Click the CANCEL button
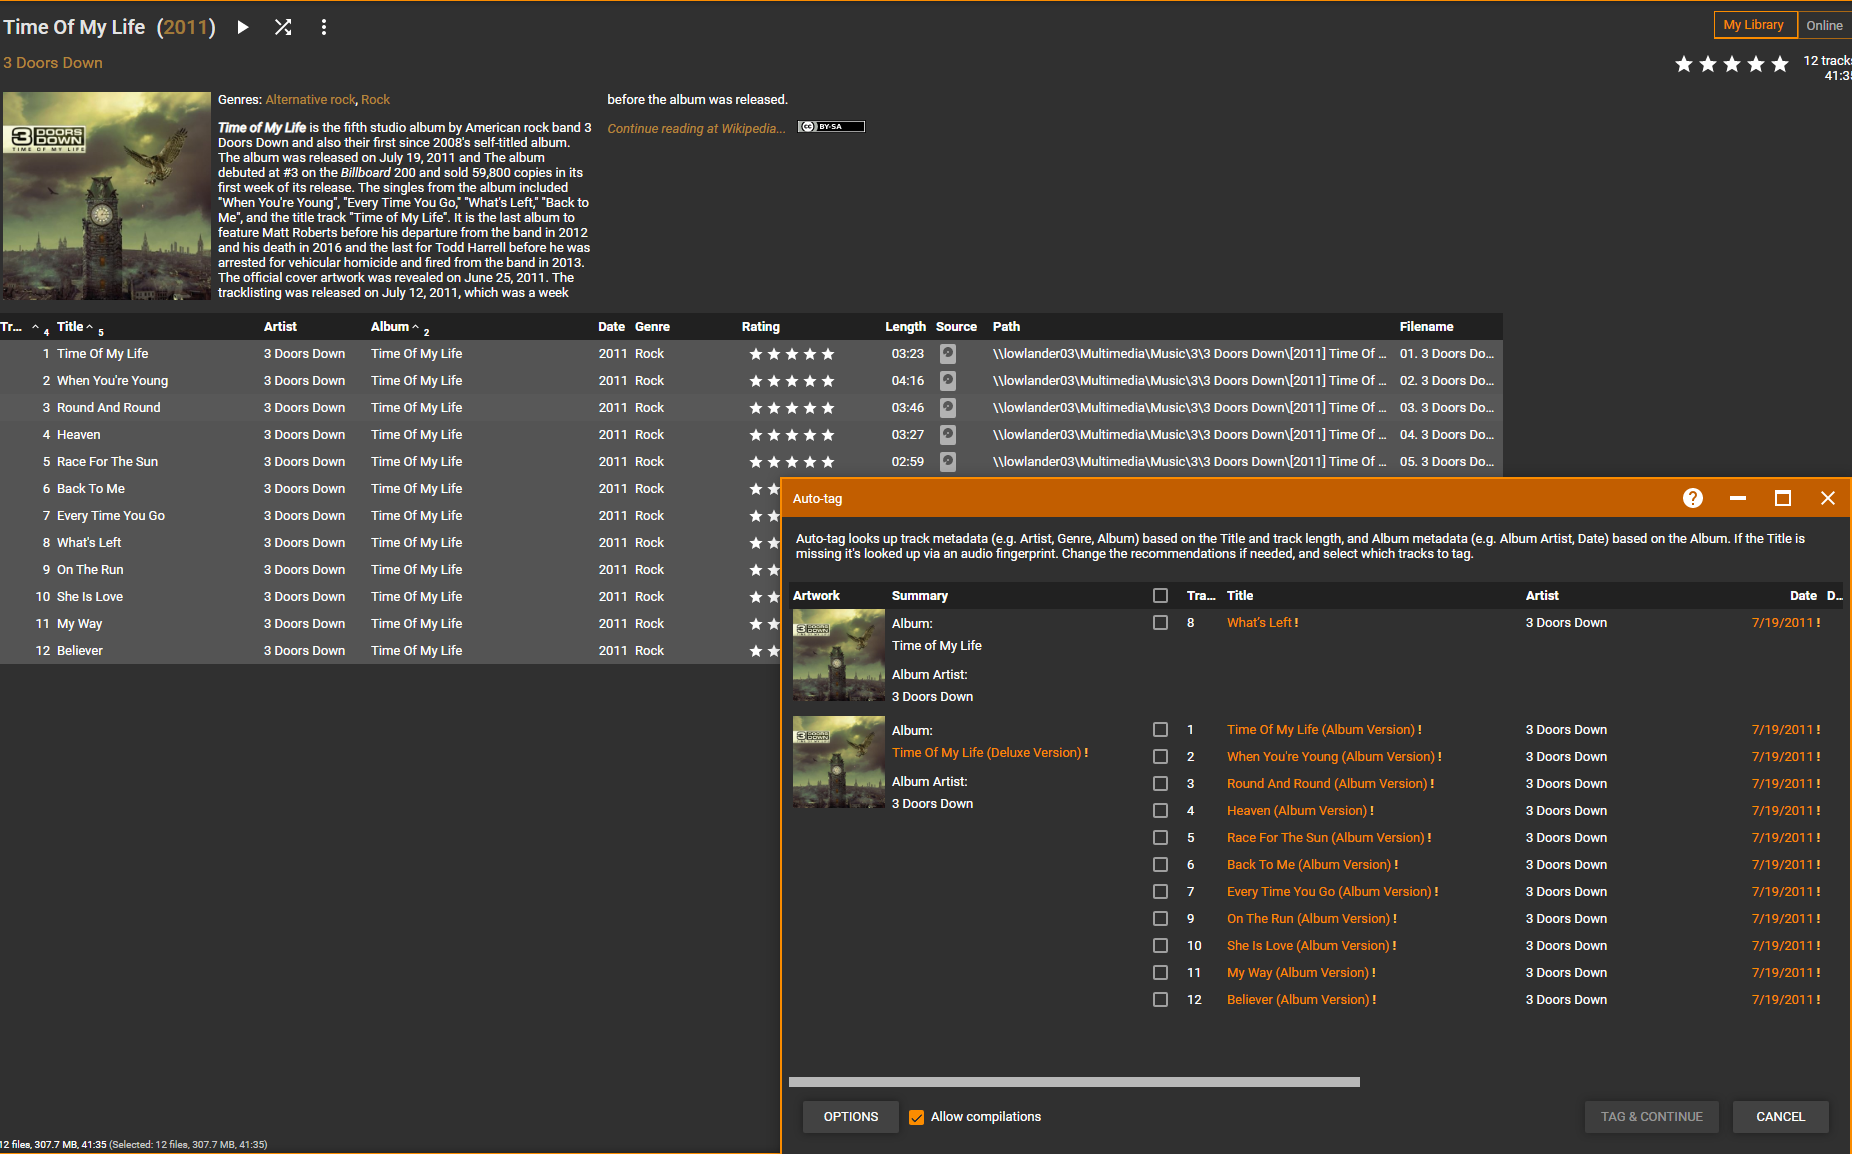This screenshot has height=1154, width=1852. click(x=1780, y=1117)
